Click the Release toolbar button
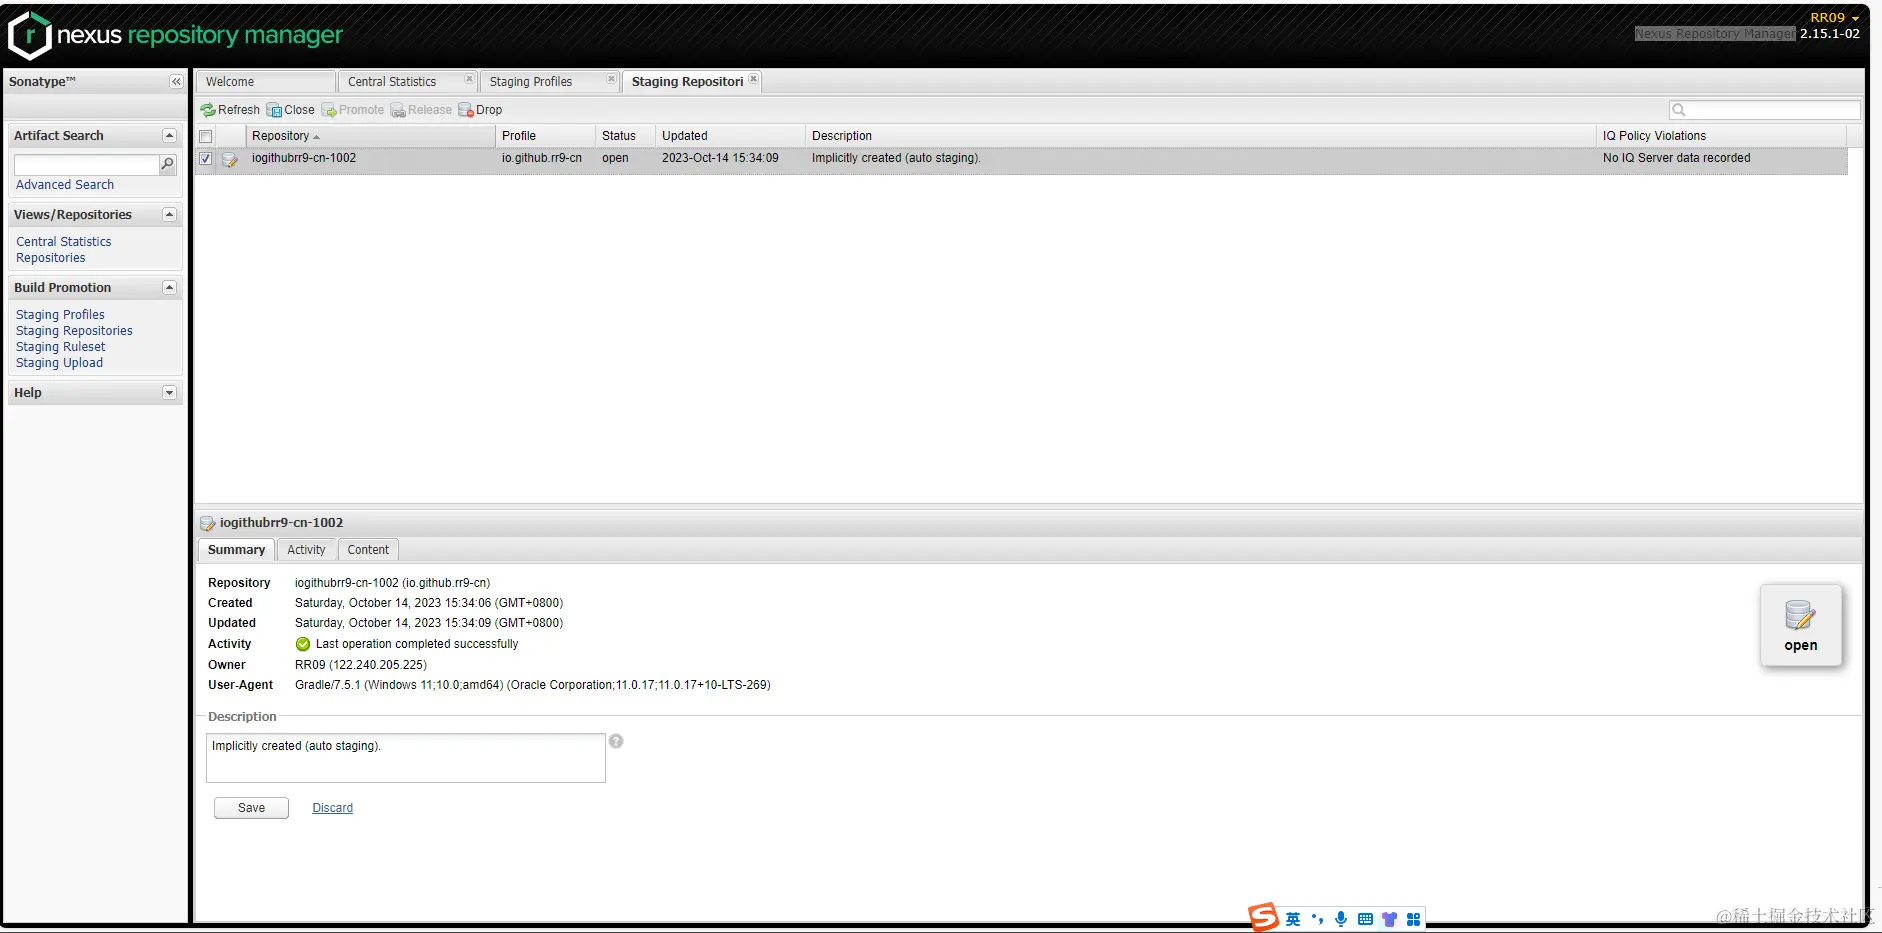 (421, 110)
